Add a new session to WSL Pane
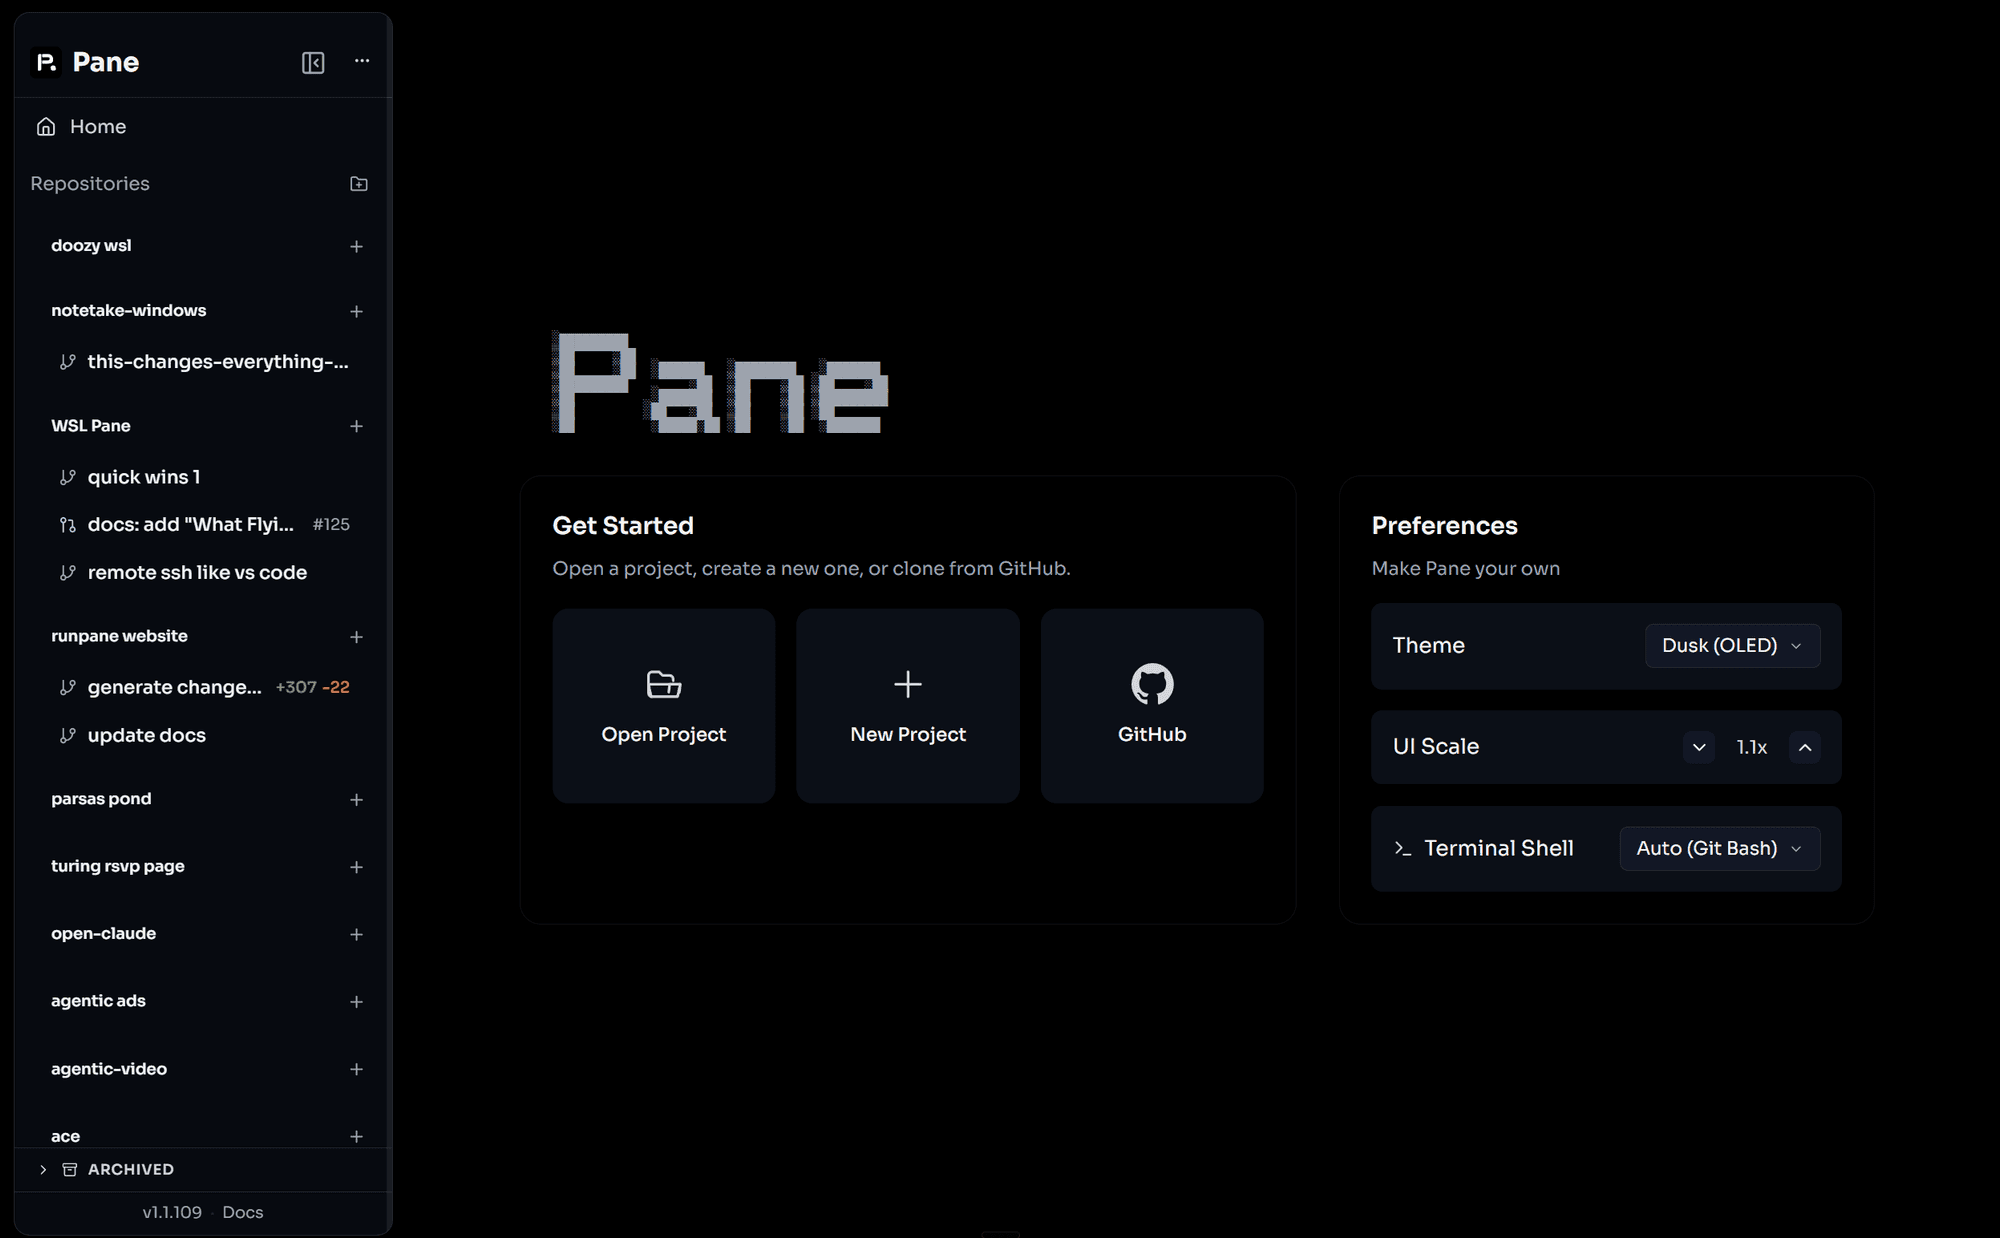Screen dimensions: 2000x1238 point(356,425)
